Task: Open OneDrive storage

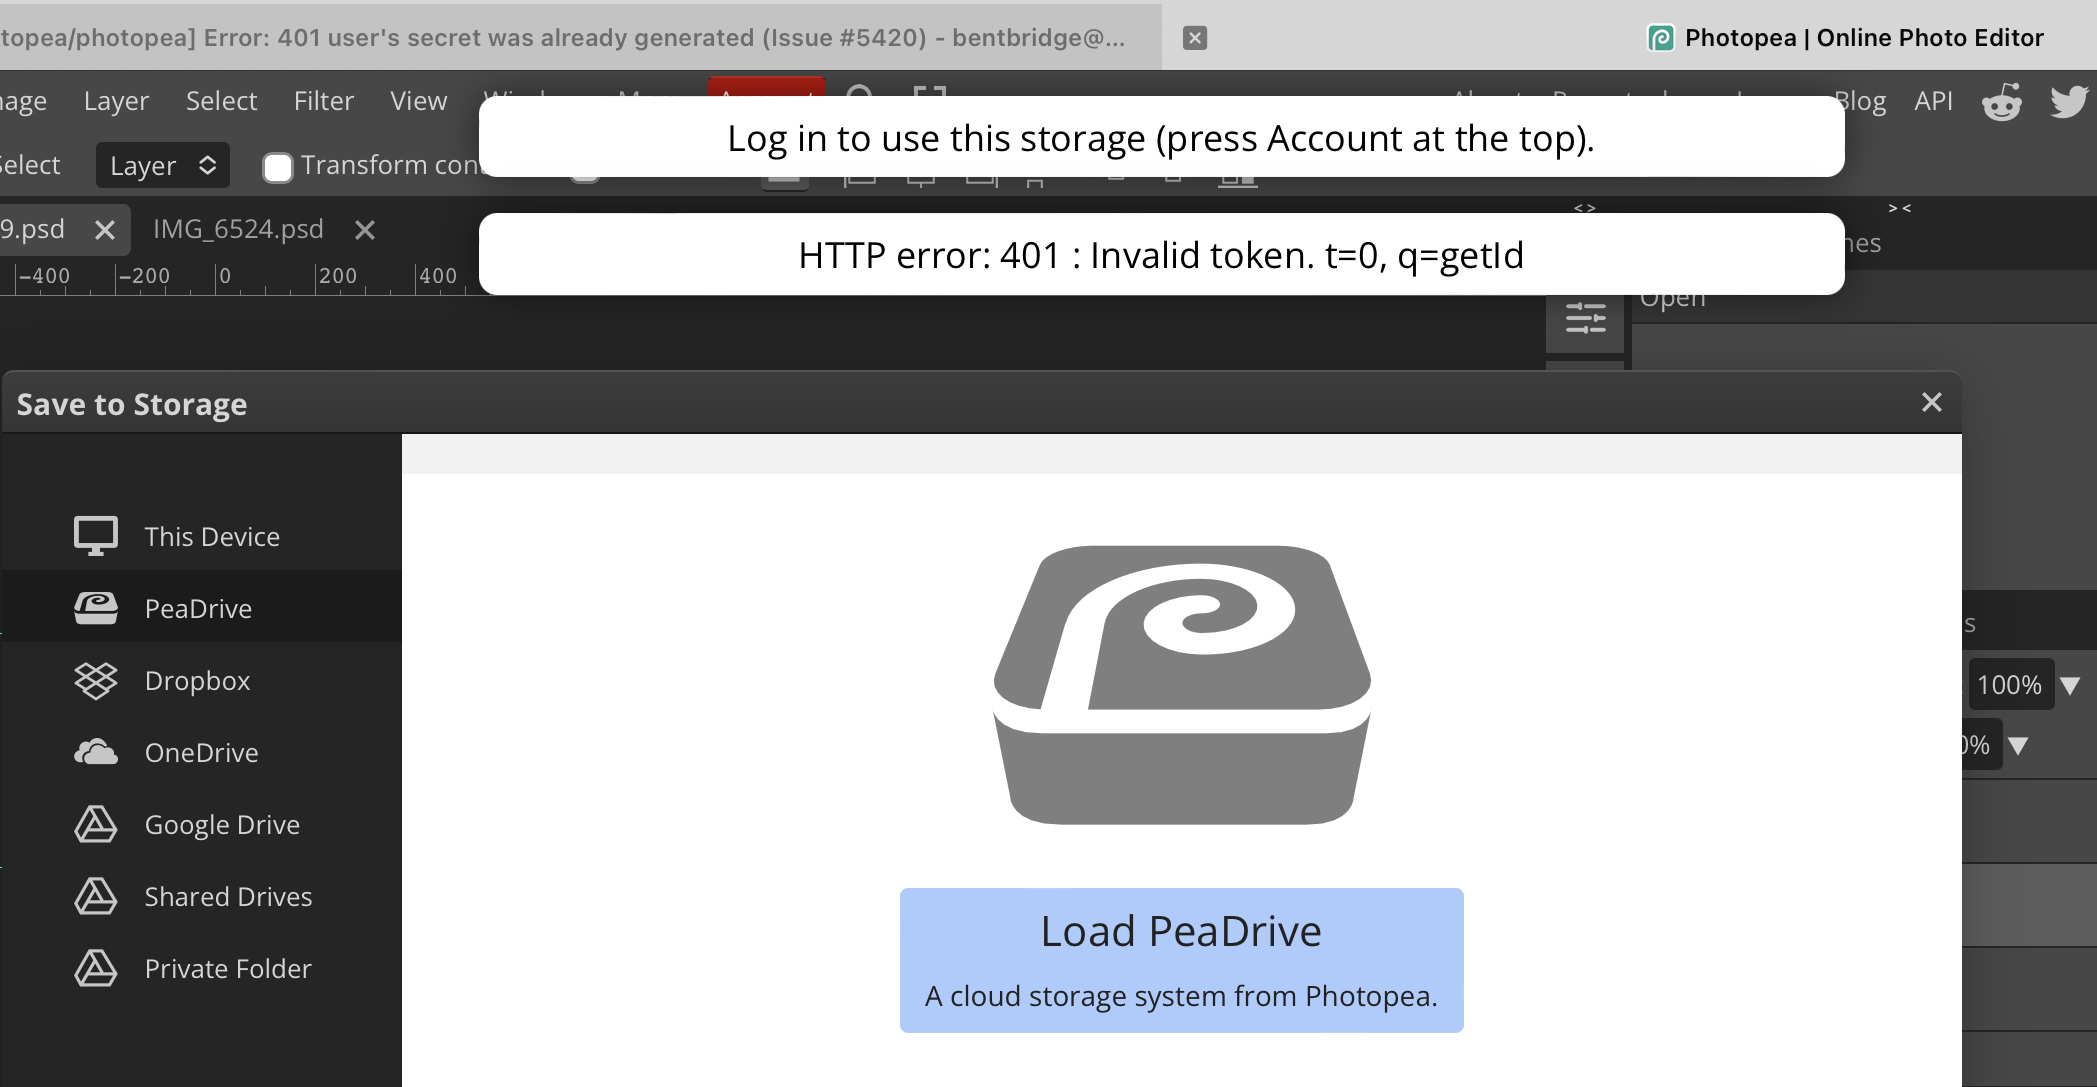Action: pyautogui.click(x=201, y=752)
